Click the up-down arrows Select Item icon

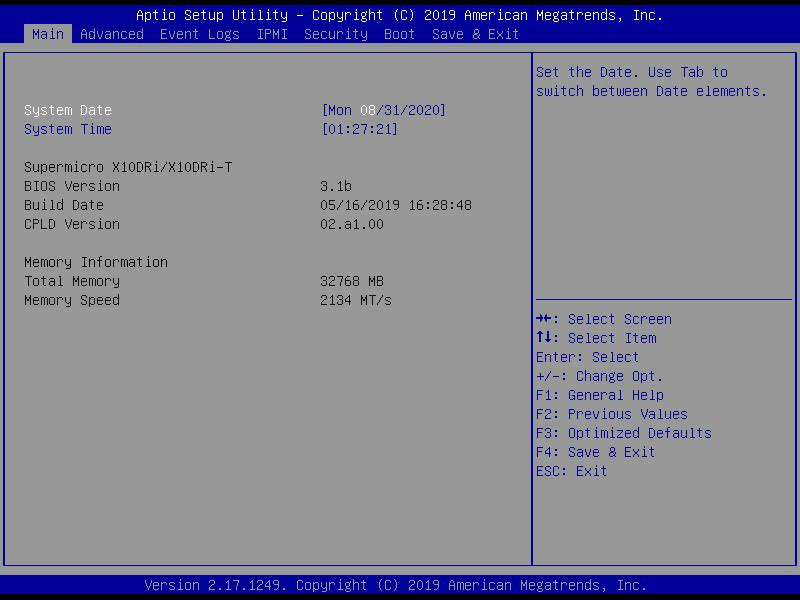[x=544, y=338]
